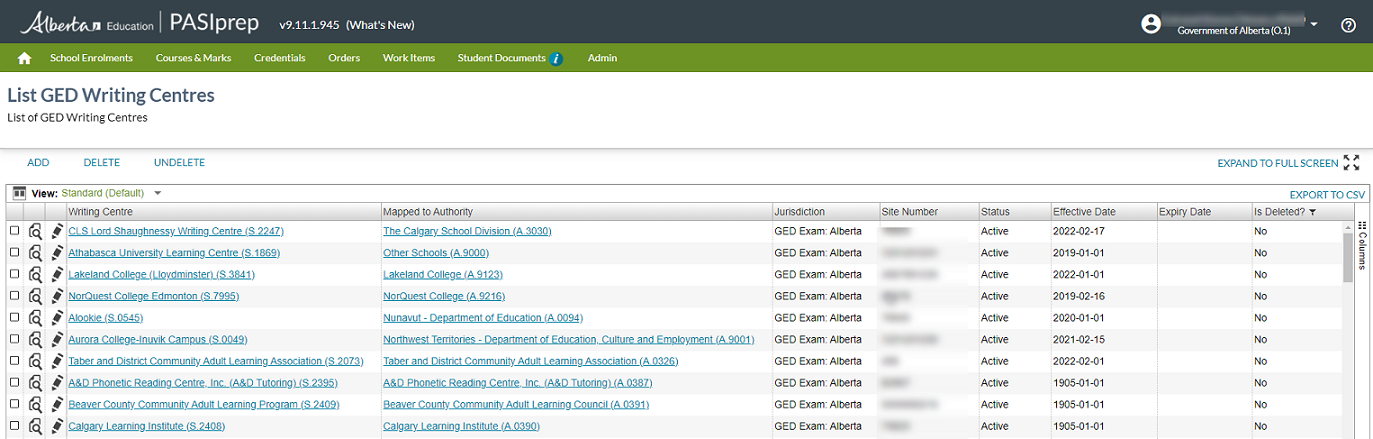Open the Work Items menu

(x=409, y=58)
